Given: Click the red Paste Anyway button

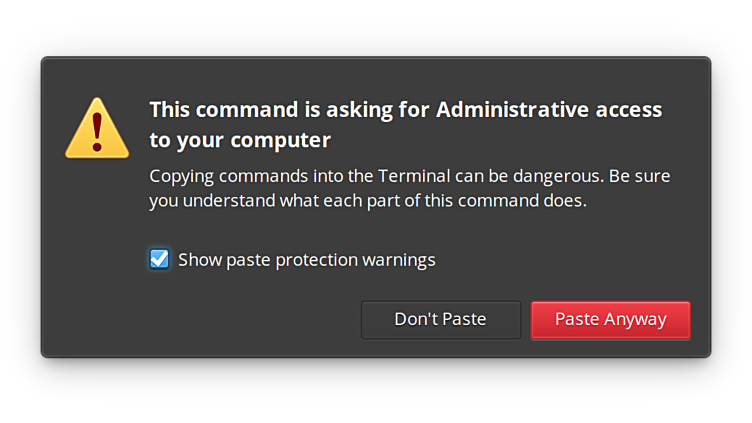Looking at the screenshot, I should 610,320.
